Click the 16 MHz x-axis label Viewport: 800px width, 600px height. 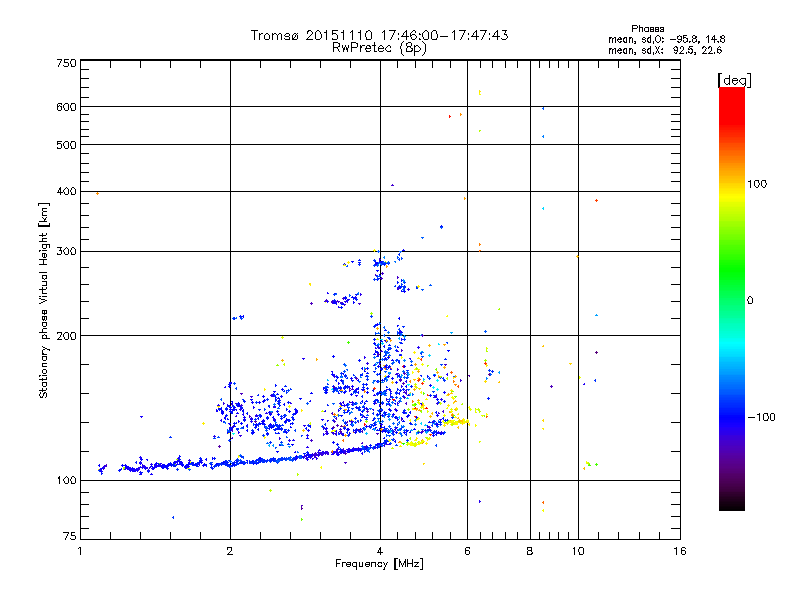point(680,551)
